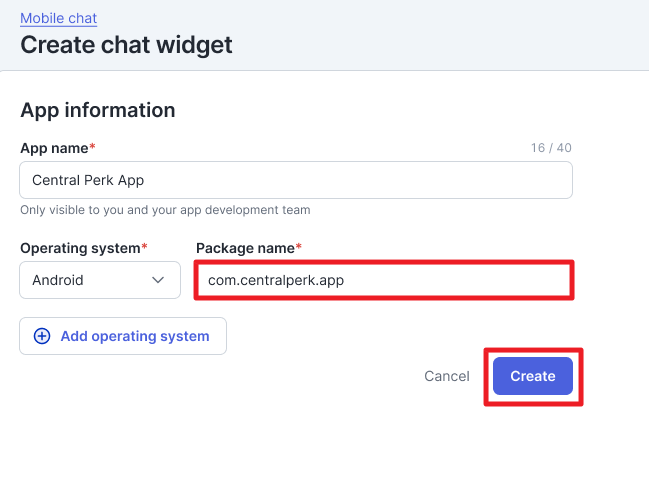The image size is (649, 479).
Task: Click the 16 / 40 character counter
Action: point(551,148)
